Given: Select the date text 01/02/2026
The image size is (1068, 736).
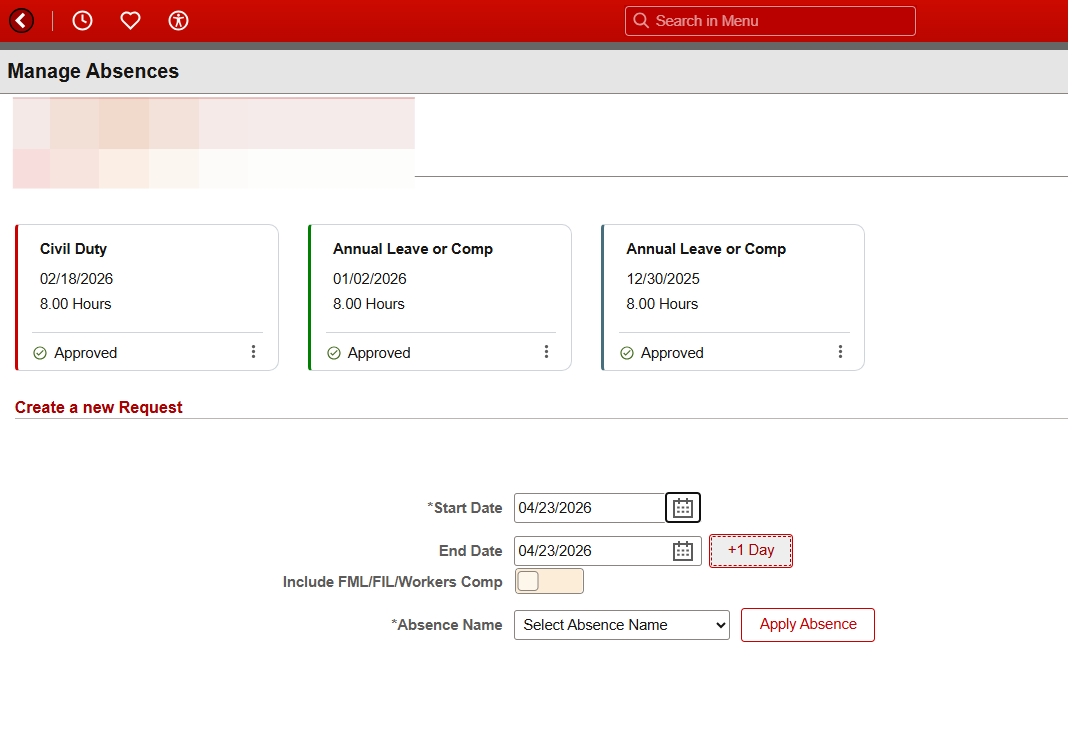Looking at the screenshot, I should pyautogui.click(x=370, y=279).
